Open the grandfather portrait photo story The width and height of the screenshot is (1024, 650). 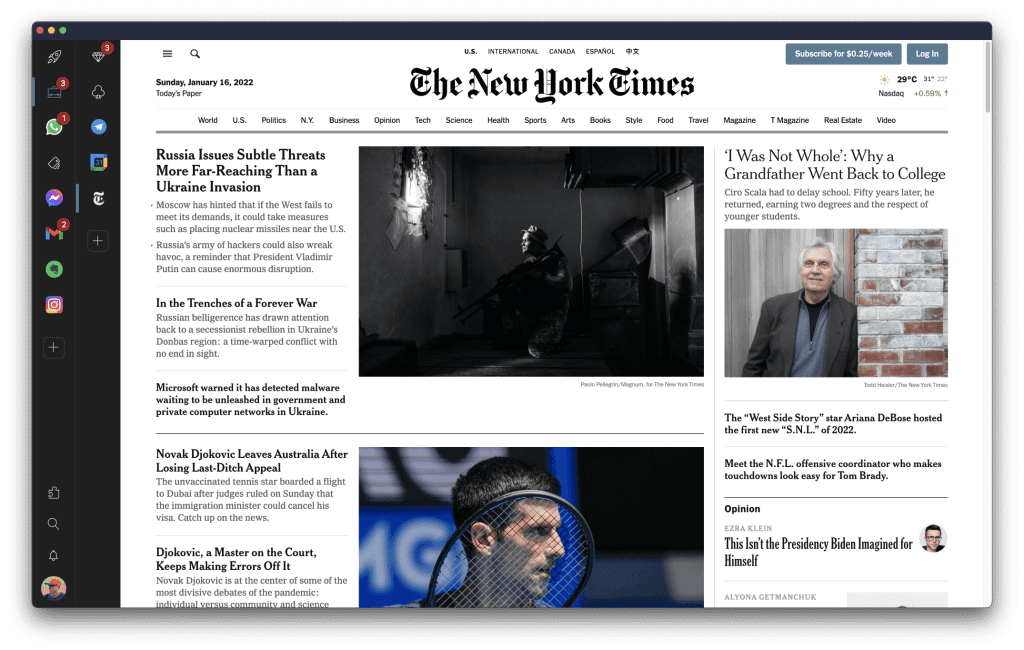(x=835, y=303)
